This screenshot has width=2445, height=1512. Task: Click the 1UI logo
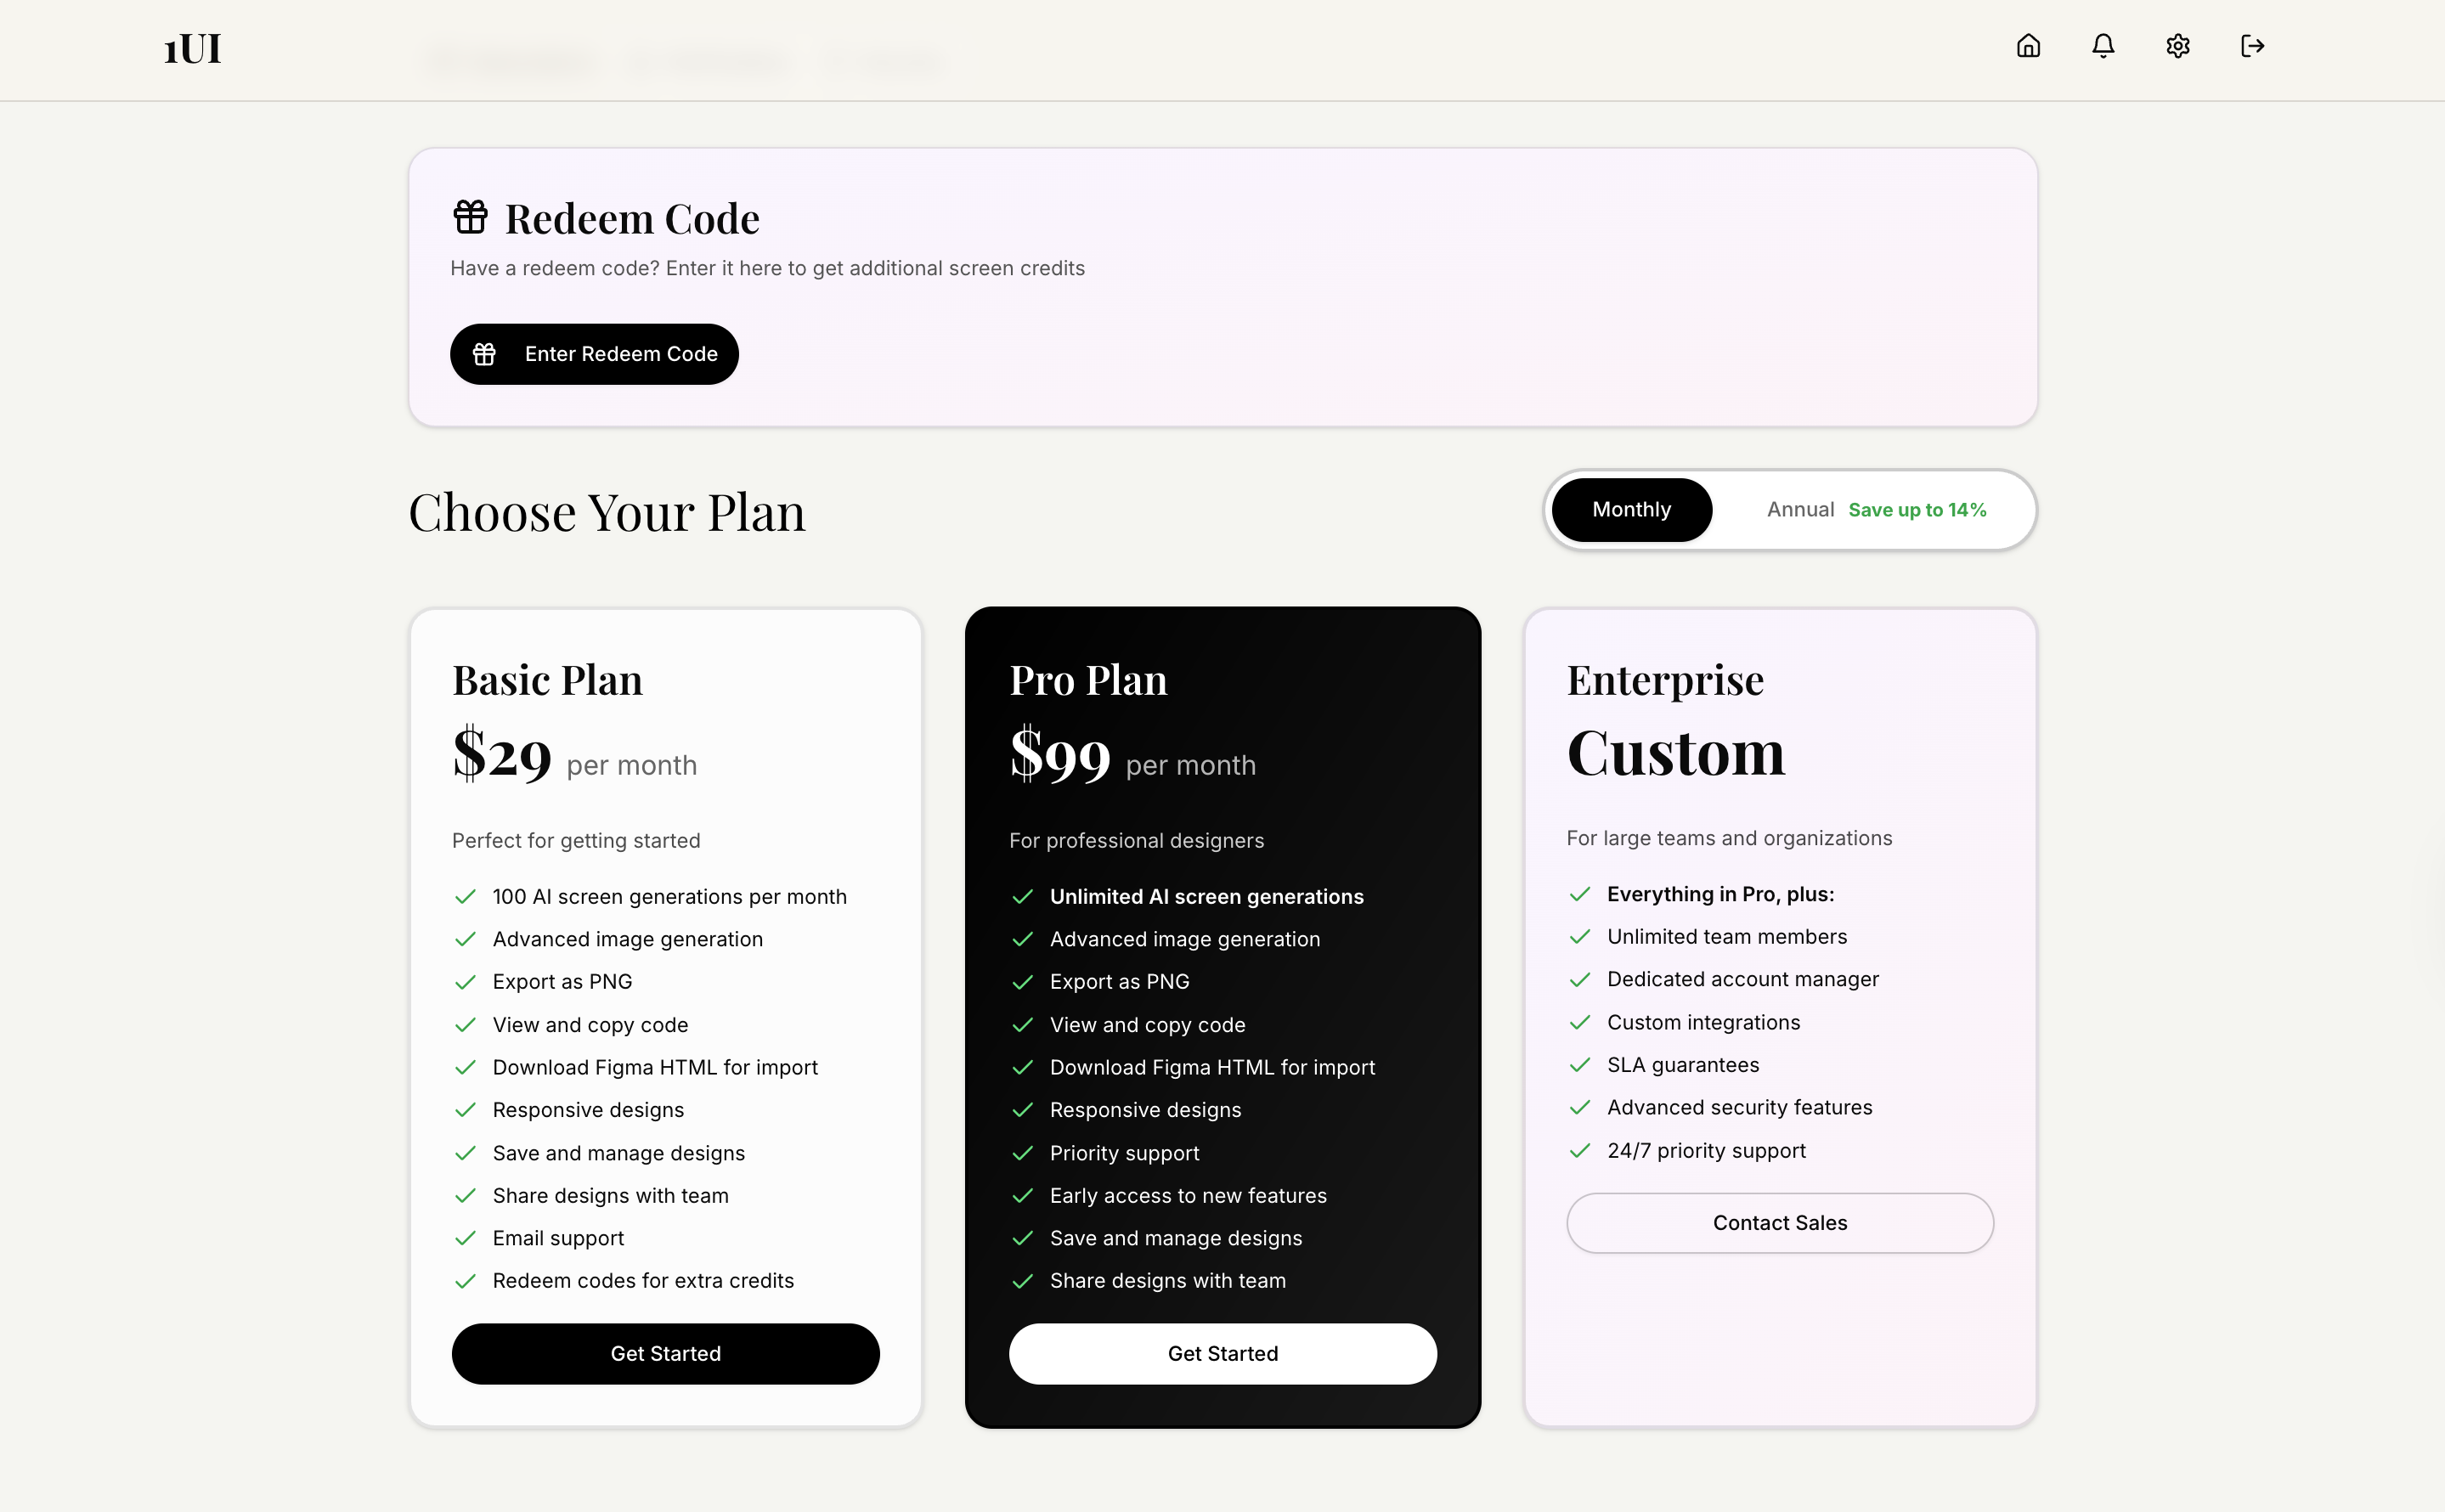191,48
